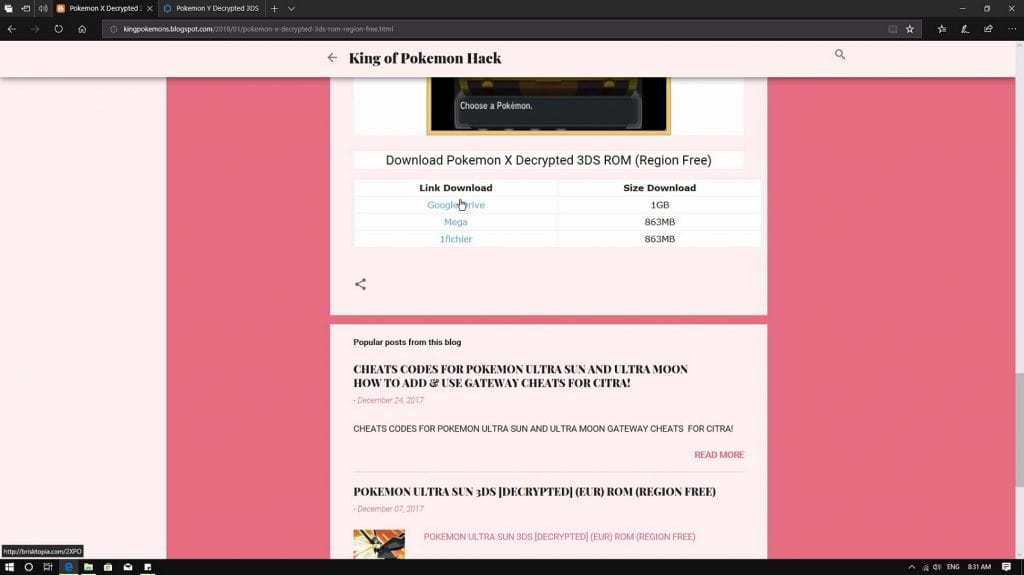Show hidden system tray icons
The image size is (1024, 575).
(x=912, y=567)
